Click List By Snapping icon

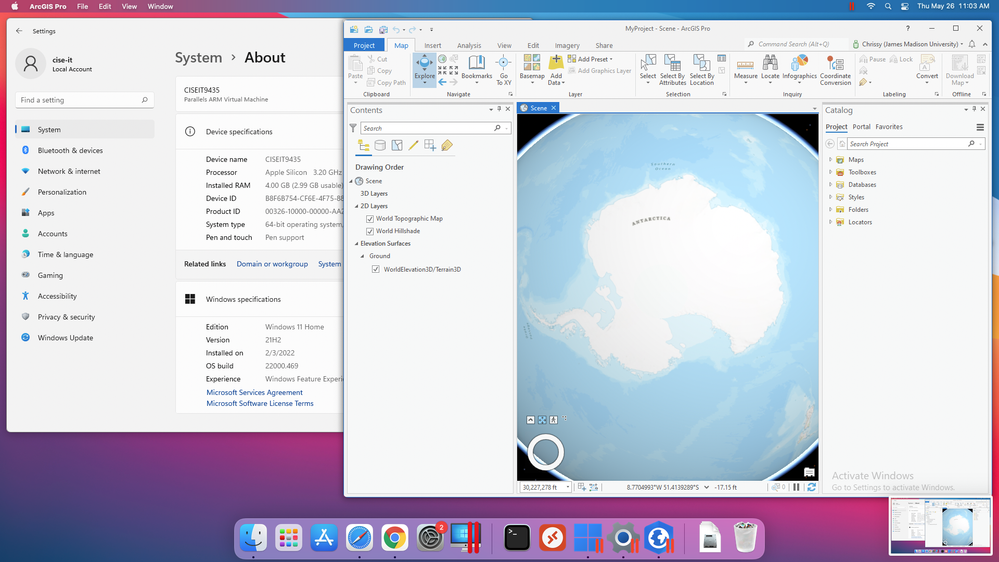pos(430,146)
